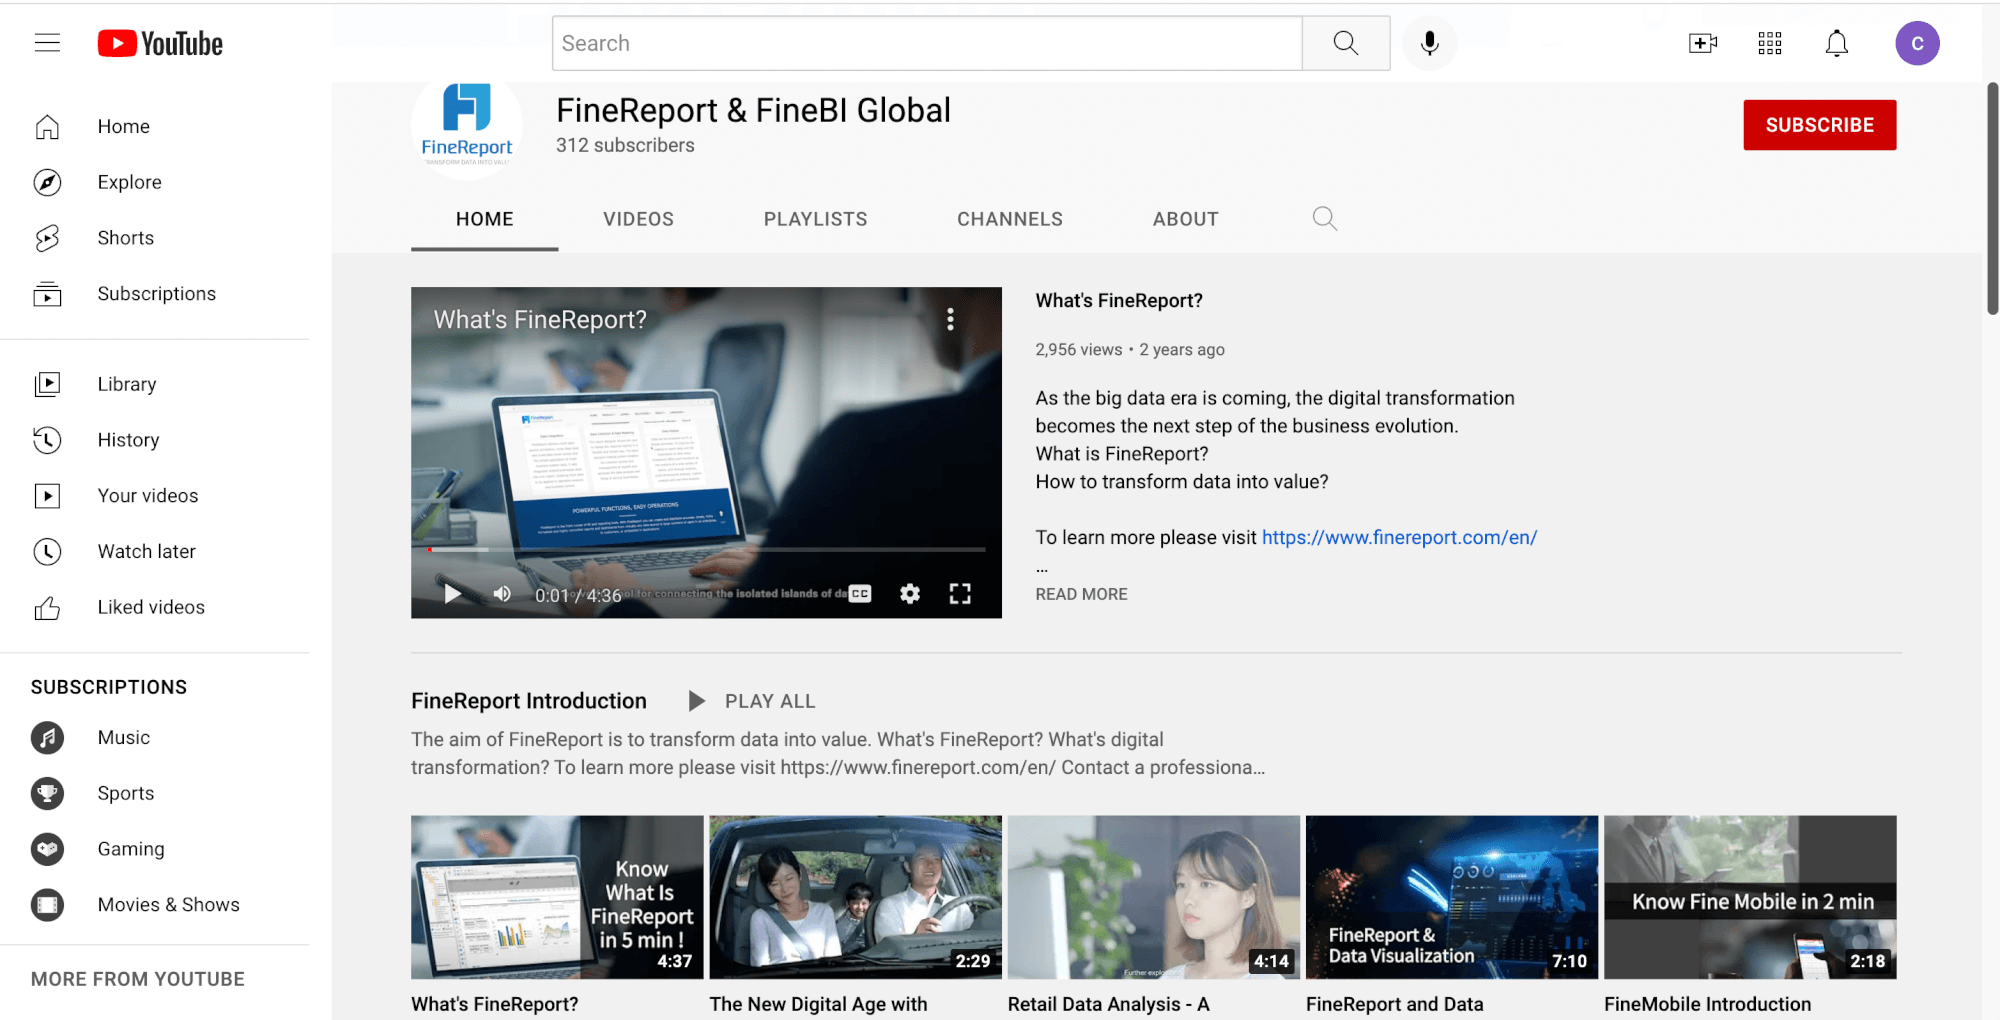Click the YouTube logo
The height and width of the screenshot is (1020, 2000).
pyautogui.click(x=160, y=43)
